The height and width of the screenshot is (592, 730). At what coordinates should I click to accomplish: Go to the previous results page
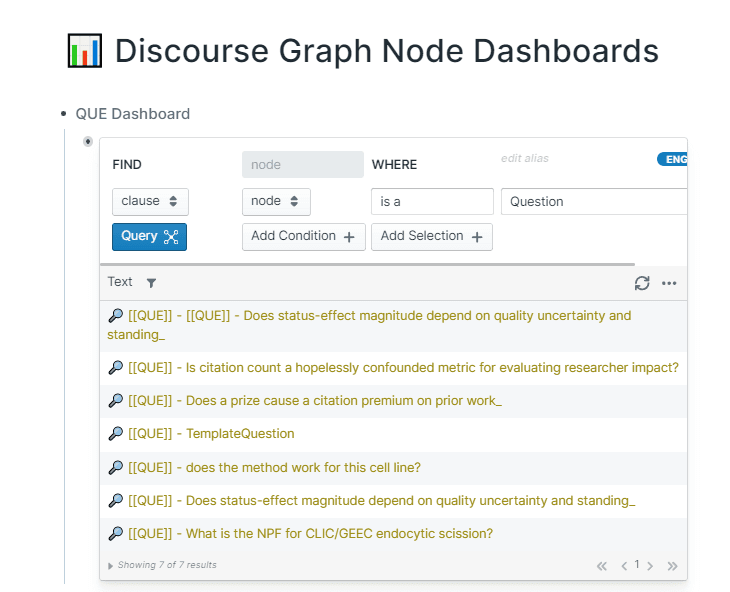click(x=624, y=566)
